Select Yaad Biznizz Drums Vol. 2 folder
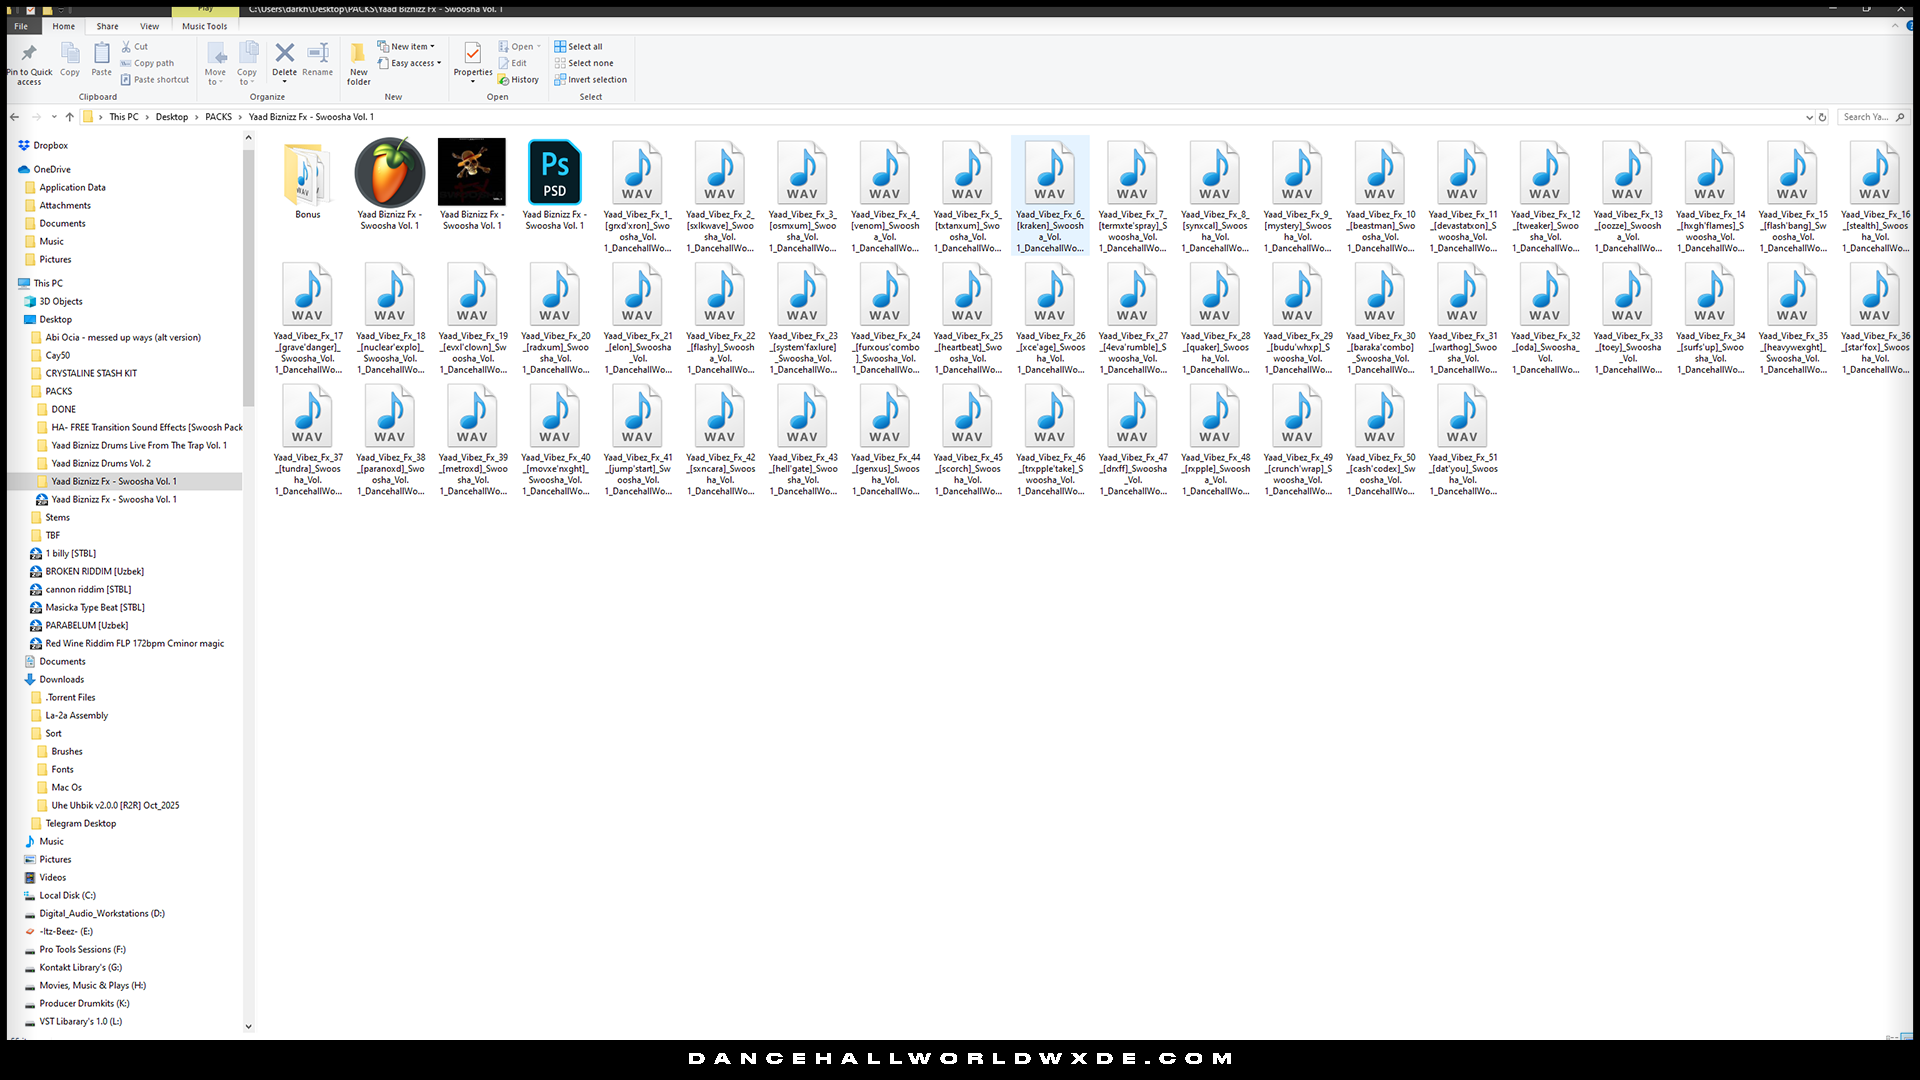Screen dimensions: 1920x1080 (101, 463)
